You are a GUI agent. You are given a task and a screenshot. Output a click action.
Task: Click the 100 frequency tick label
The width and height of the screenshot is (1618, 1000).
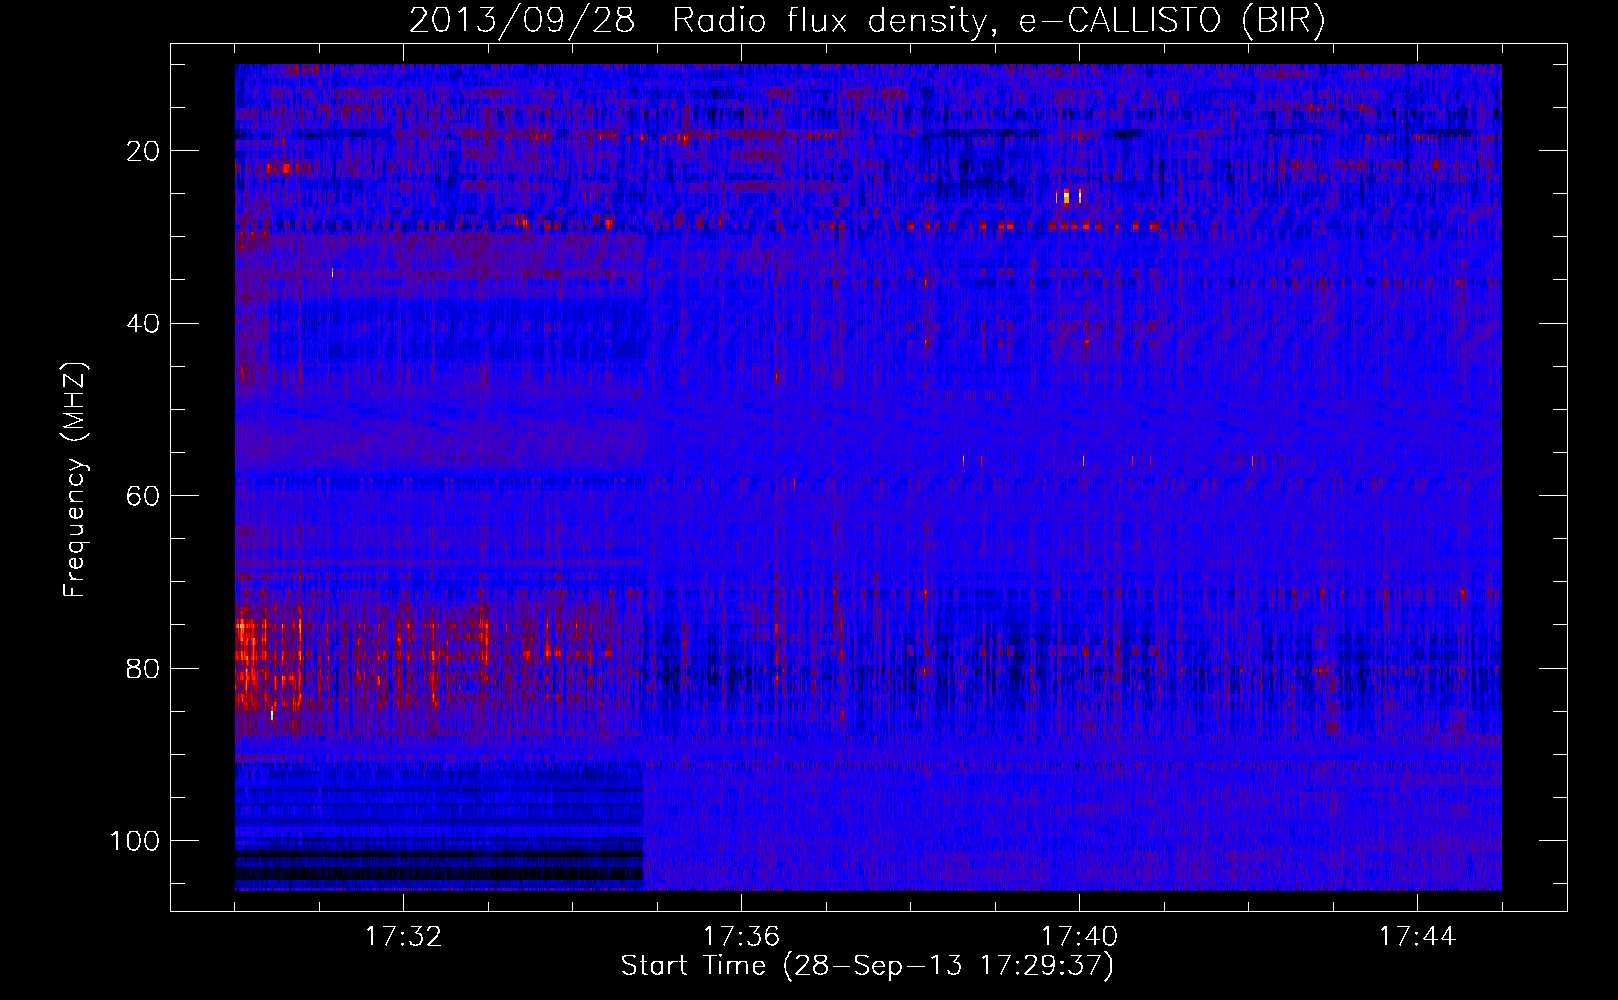coord(135,841)
